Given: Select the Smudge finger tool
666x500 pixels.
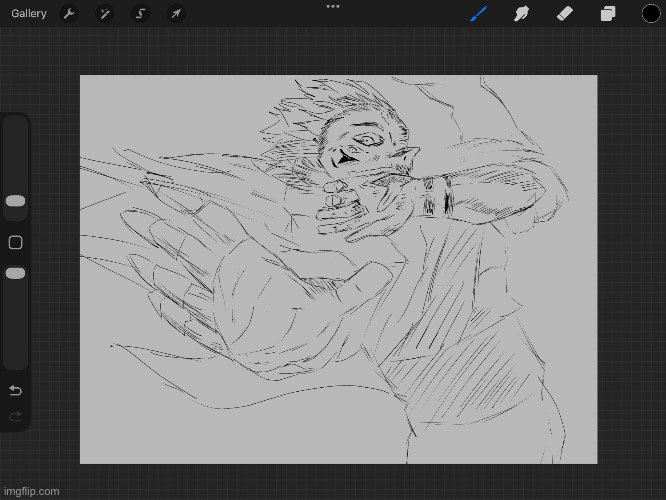Looking at the screenshot, I should (x=521, y=14).
